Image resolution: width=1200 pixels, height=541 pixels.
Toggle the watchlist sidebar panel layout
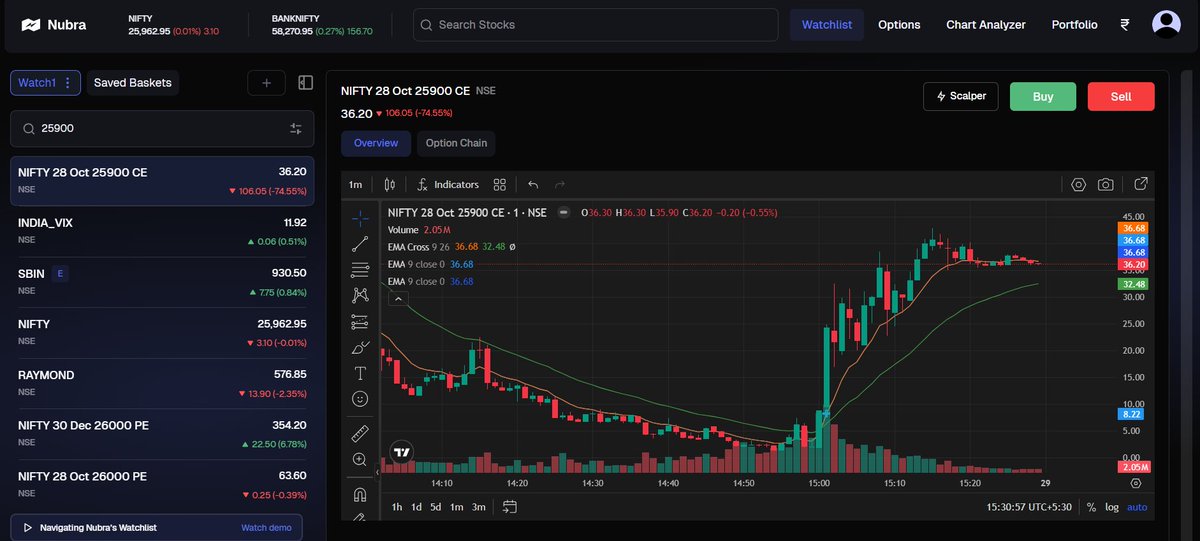coord(306,83)
